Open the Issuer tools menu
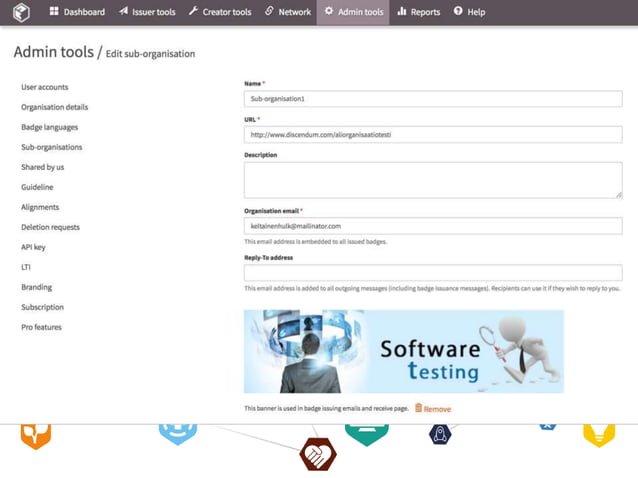The width and height of the screenshot is (638, 478). 147,12
